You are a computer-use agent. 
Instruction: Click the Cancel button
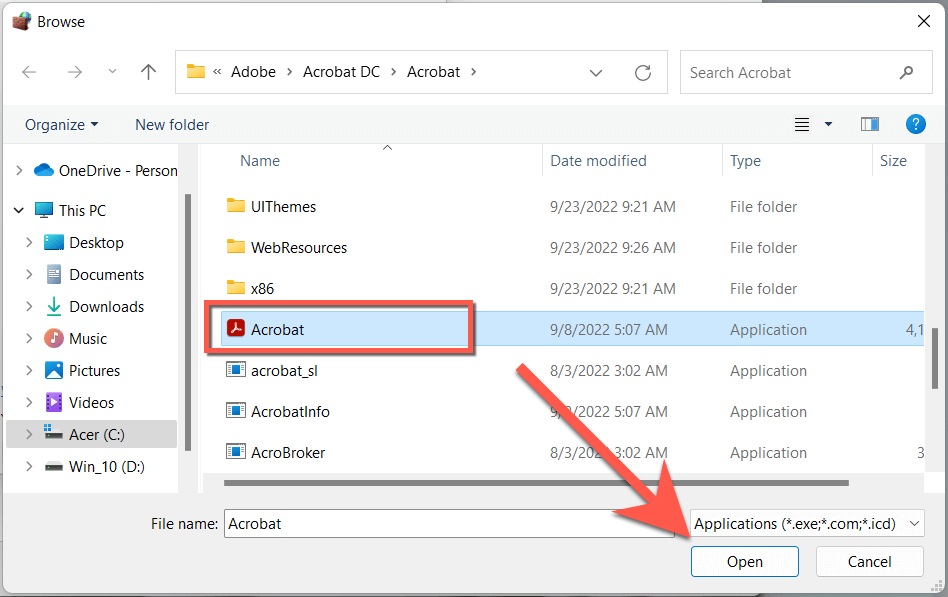[x=869, y=562]
